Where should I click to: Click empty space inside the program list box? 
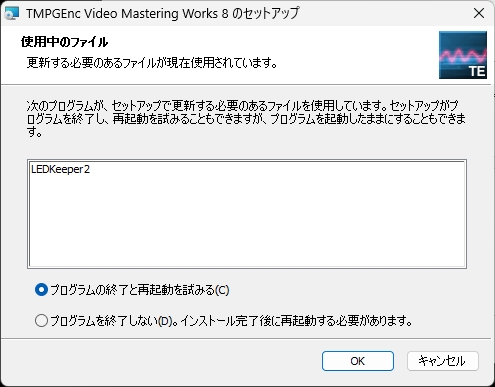(x=247, y=223)
